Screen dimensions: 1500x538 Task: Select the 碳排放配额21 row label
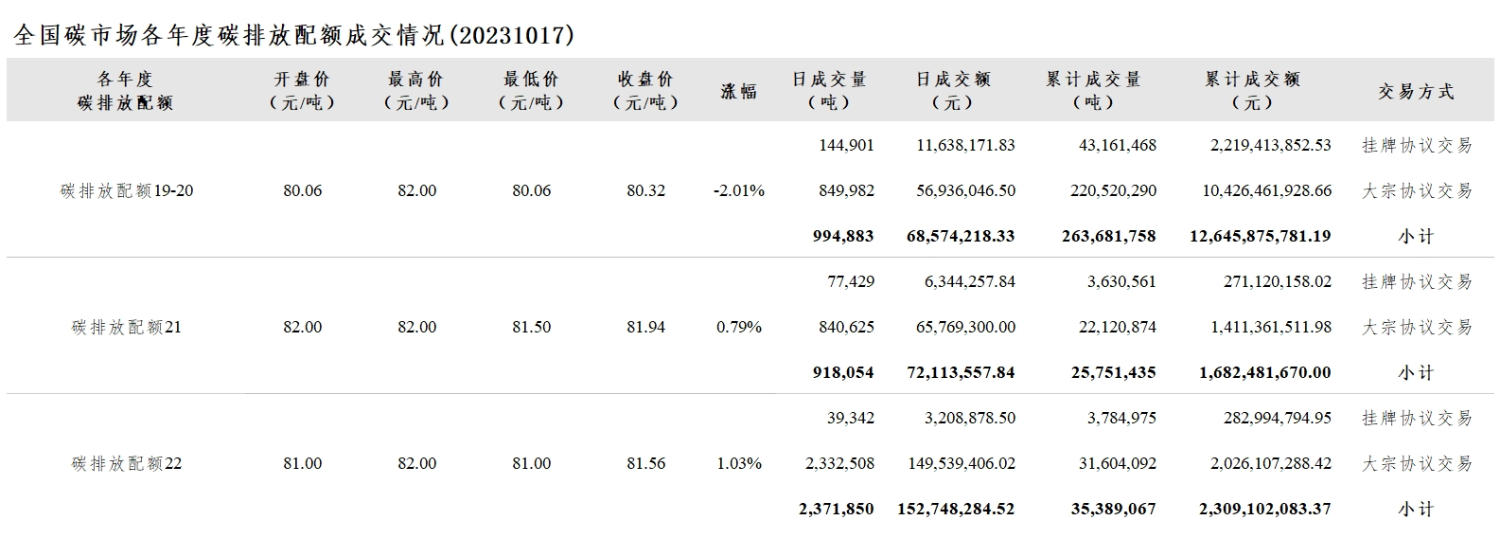point(127,326)
